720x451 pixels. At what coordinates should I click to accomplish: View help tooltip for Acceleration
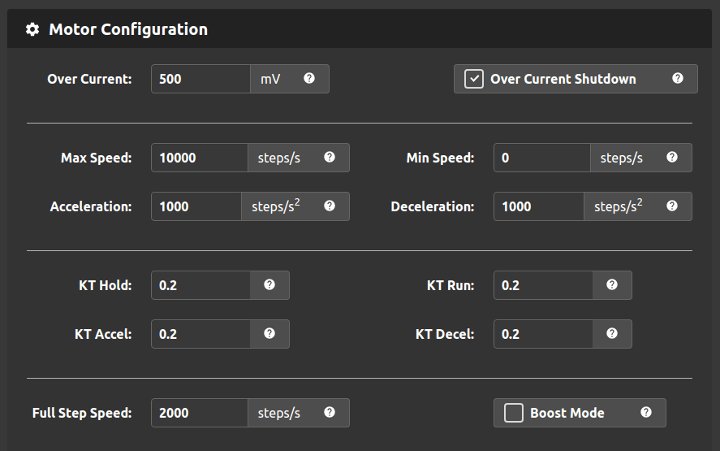pyautogui.click(x=329, y=206)
